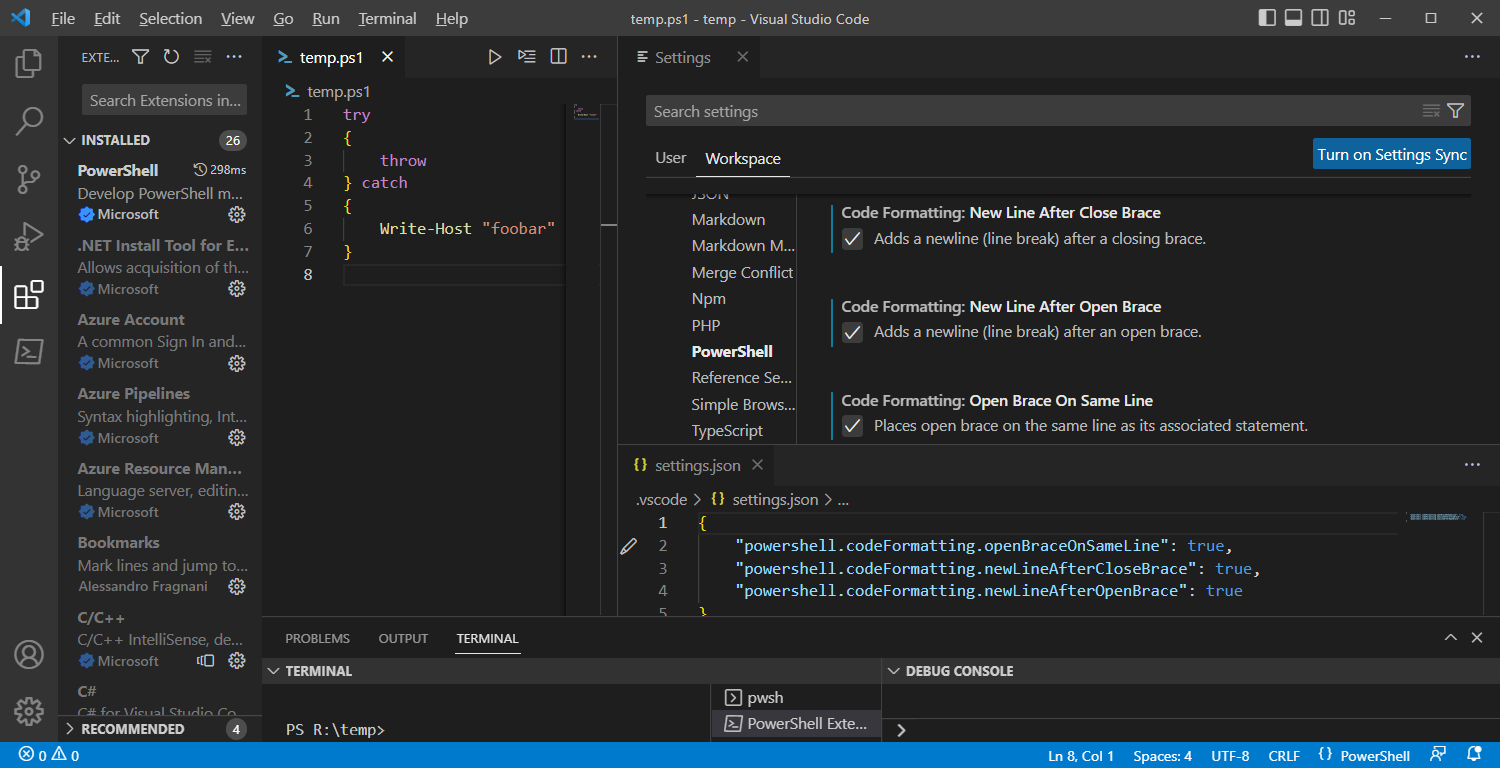Switch to the PROBLEMS tab
The image size is (1500, 768).
pyautogui.click(x=317, y=638)
